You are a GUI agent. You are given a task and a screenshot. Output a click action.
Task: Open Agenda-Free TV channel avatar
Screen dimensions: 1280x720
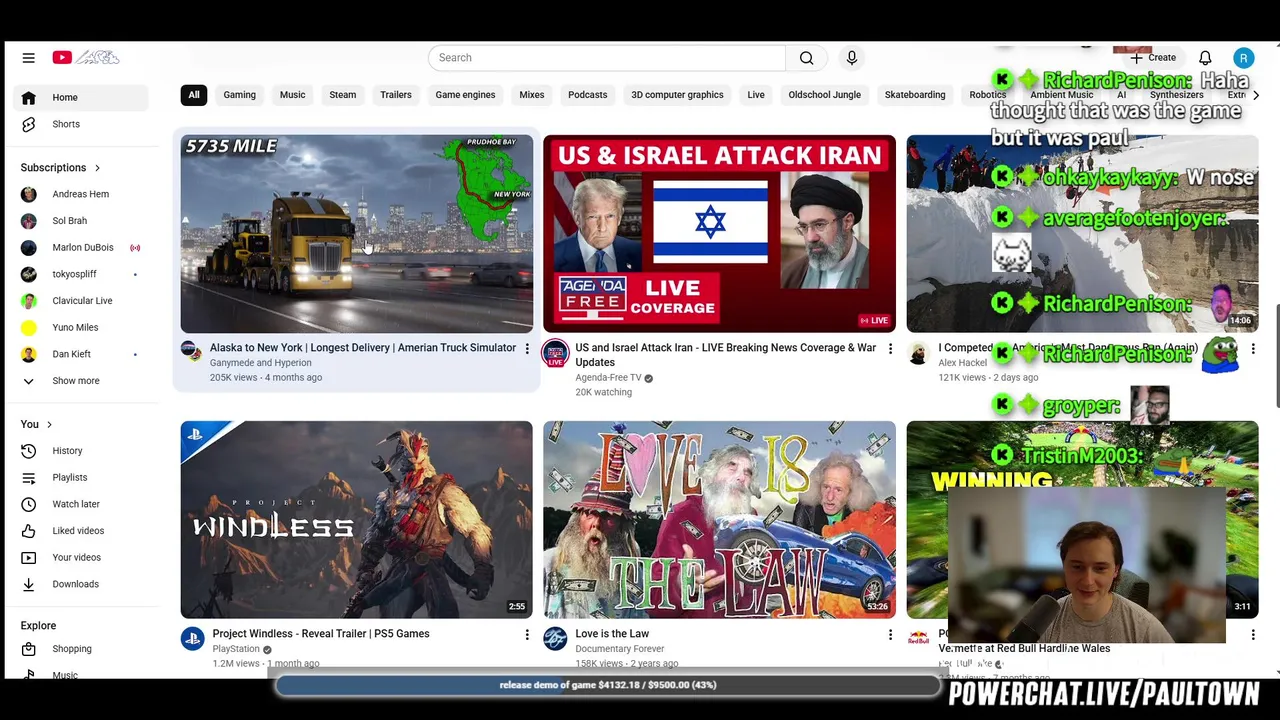click(x=555, y=353)
